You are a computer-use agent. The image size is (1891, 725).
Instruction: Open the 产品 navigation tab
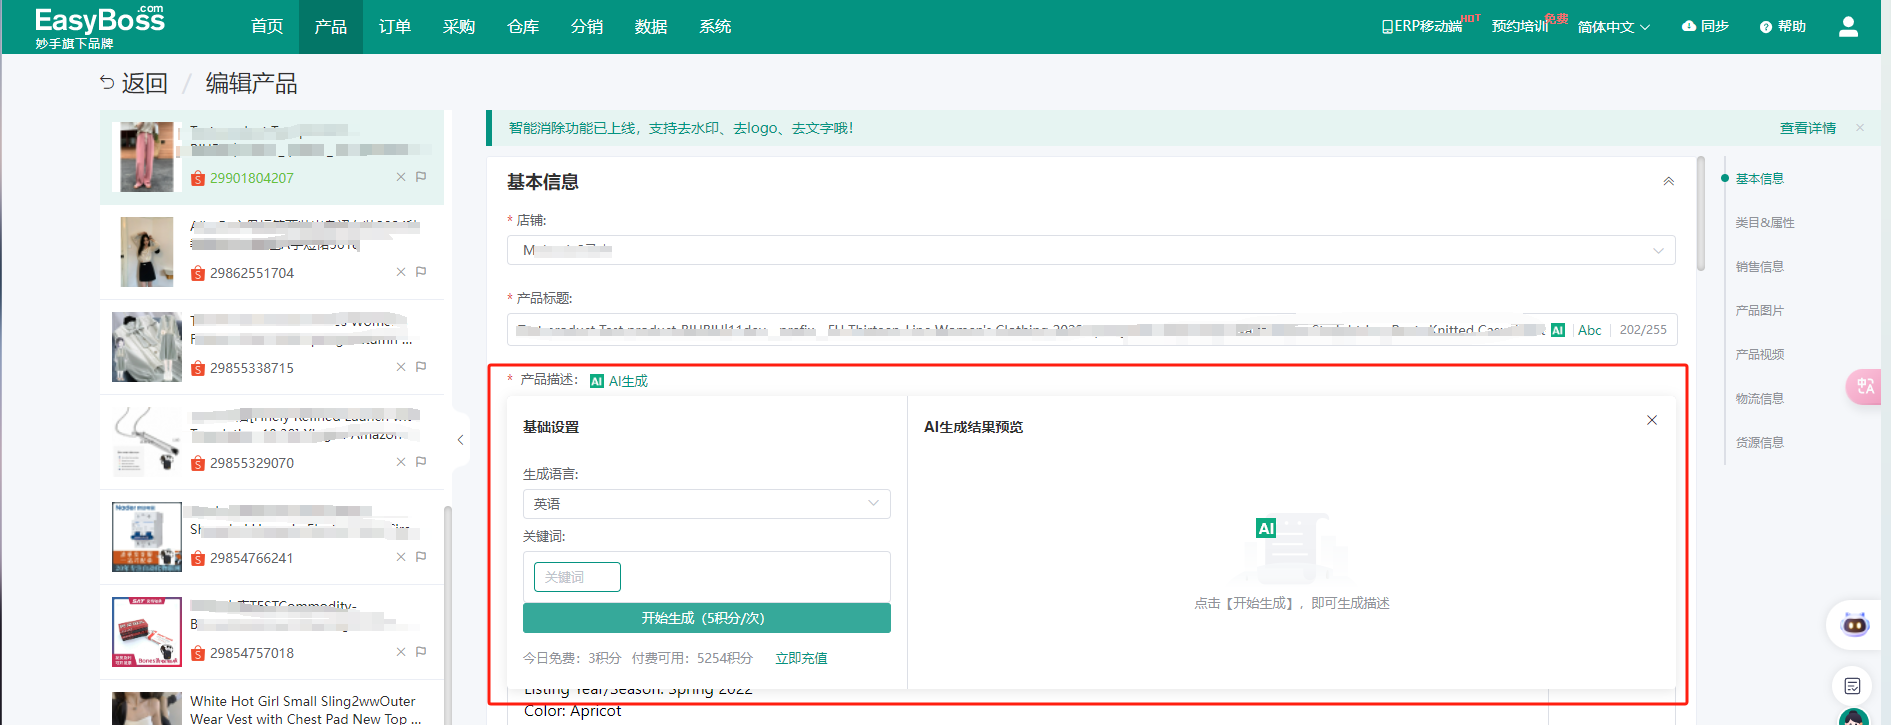click(x=330, y=27)
